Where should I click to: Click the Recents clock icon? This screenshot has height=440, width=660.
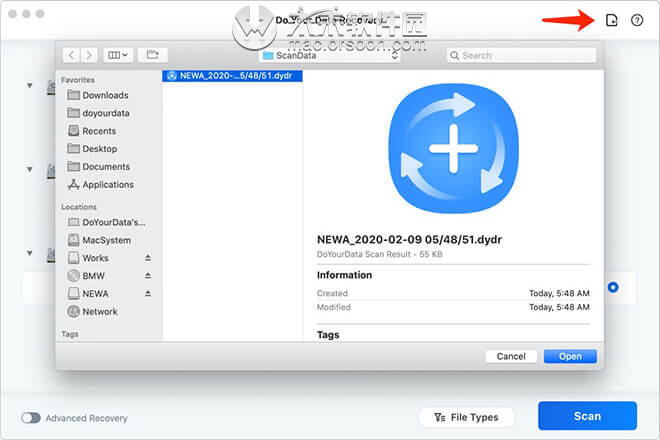pos(74,131)
